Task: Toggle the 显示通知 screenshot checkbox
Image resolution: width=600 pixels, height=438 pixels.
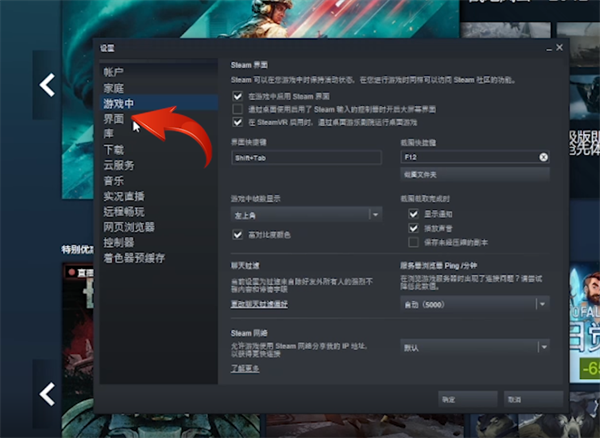Action: pos(413,214)
